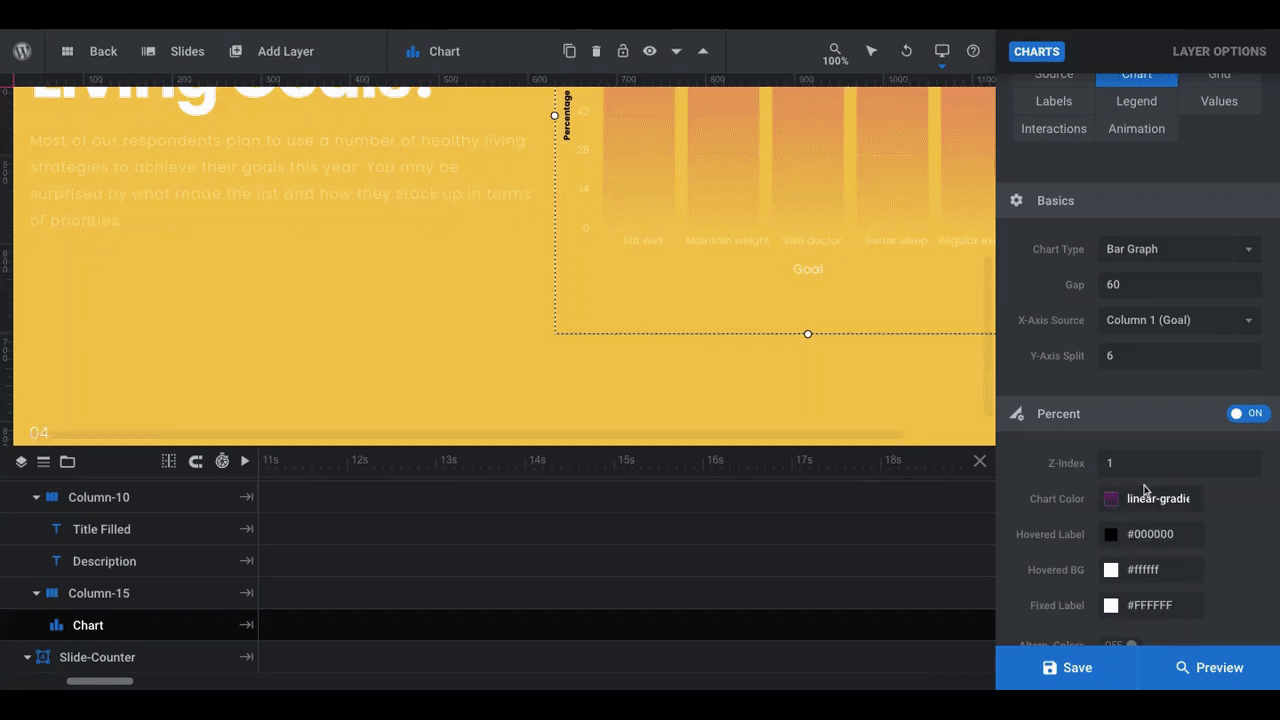Open the Interactions settings tab
1280x720 pixels.
(x=1054, y=129)
